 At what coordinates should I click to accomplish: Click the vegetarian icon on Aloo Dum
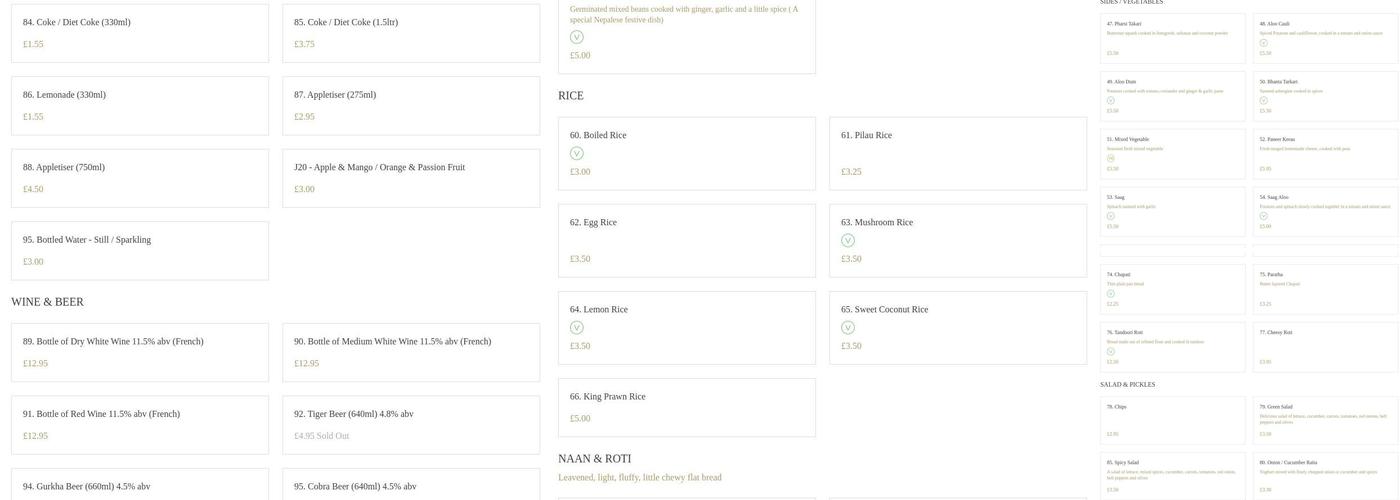click(1110, 100)
